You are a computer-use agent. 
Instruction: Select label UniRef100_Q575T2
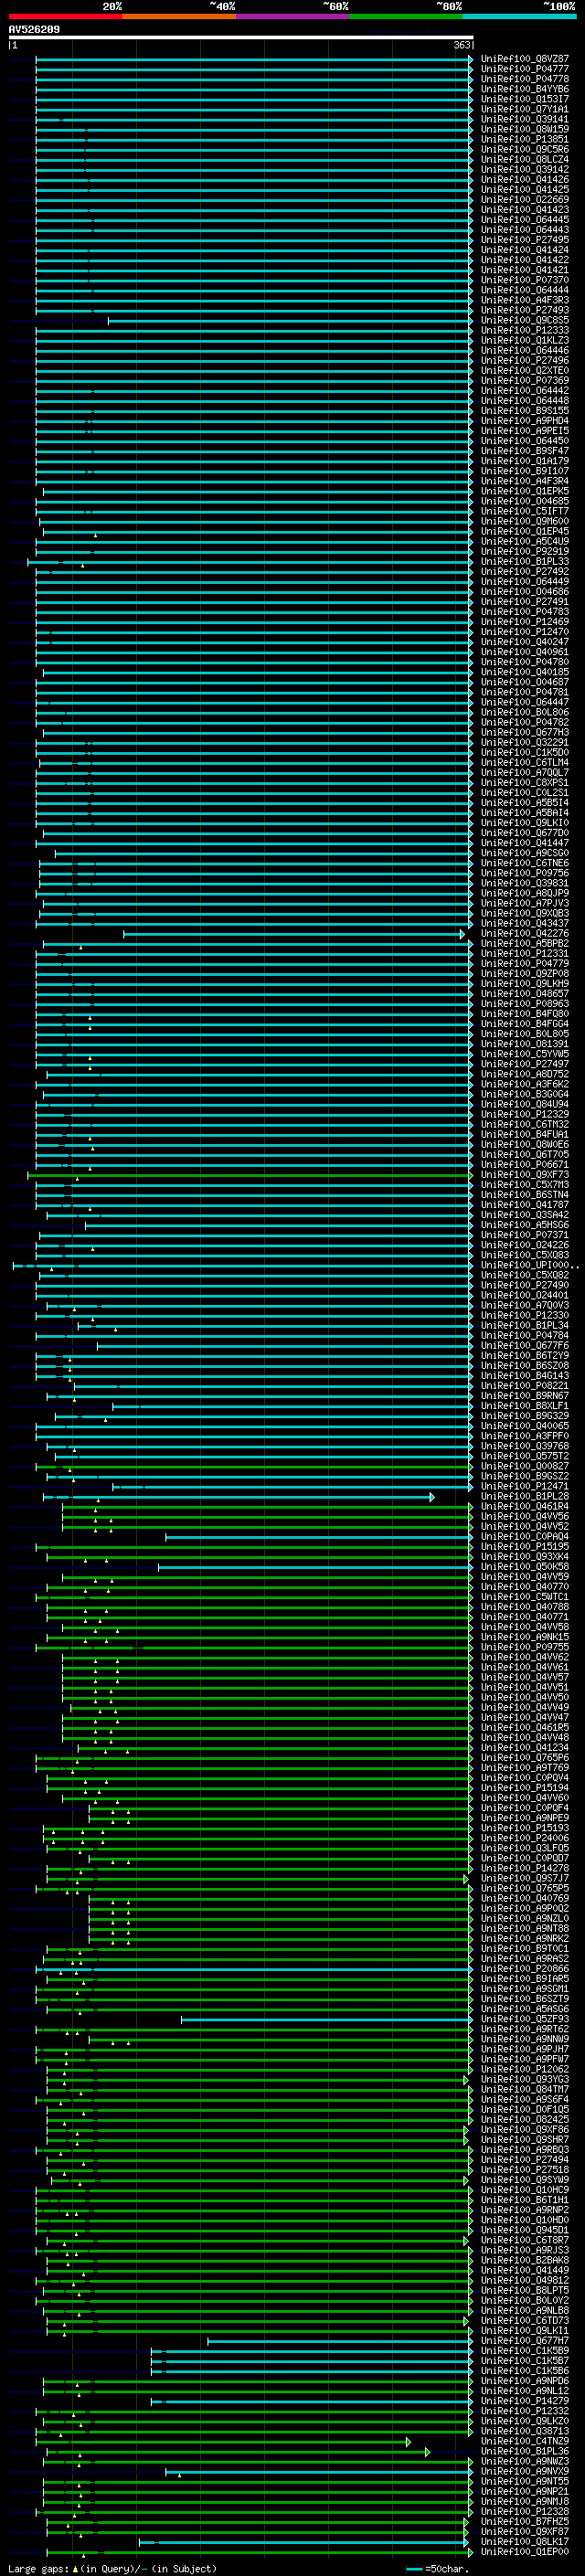click(x=524, y=1456)
